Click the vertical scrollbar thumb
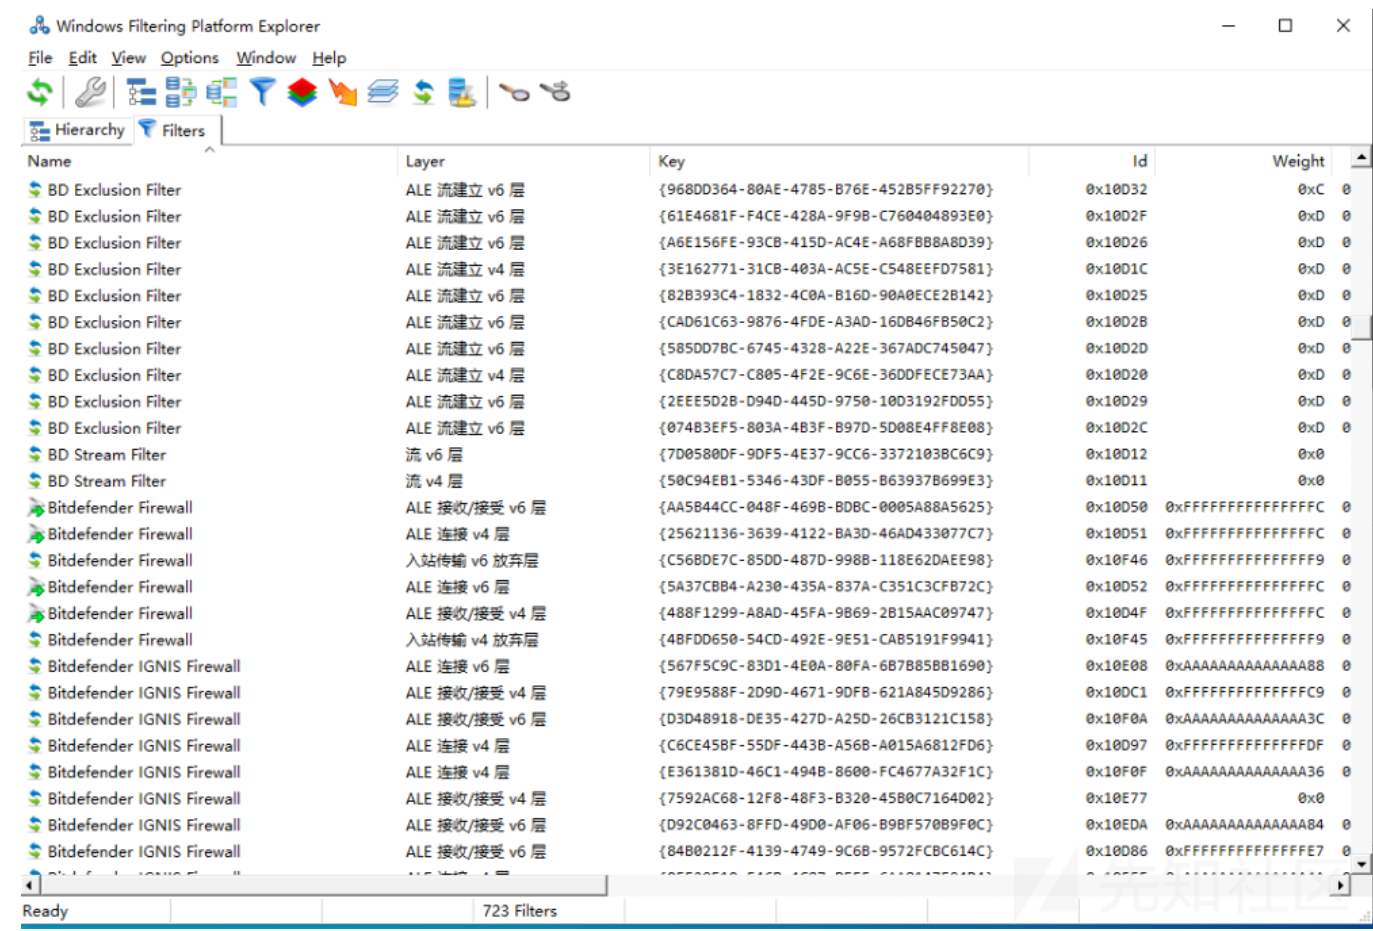Viewport: 1373px width, 931px height. (x=1361, y=329)
